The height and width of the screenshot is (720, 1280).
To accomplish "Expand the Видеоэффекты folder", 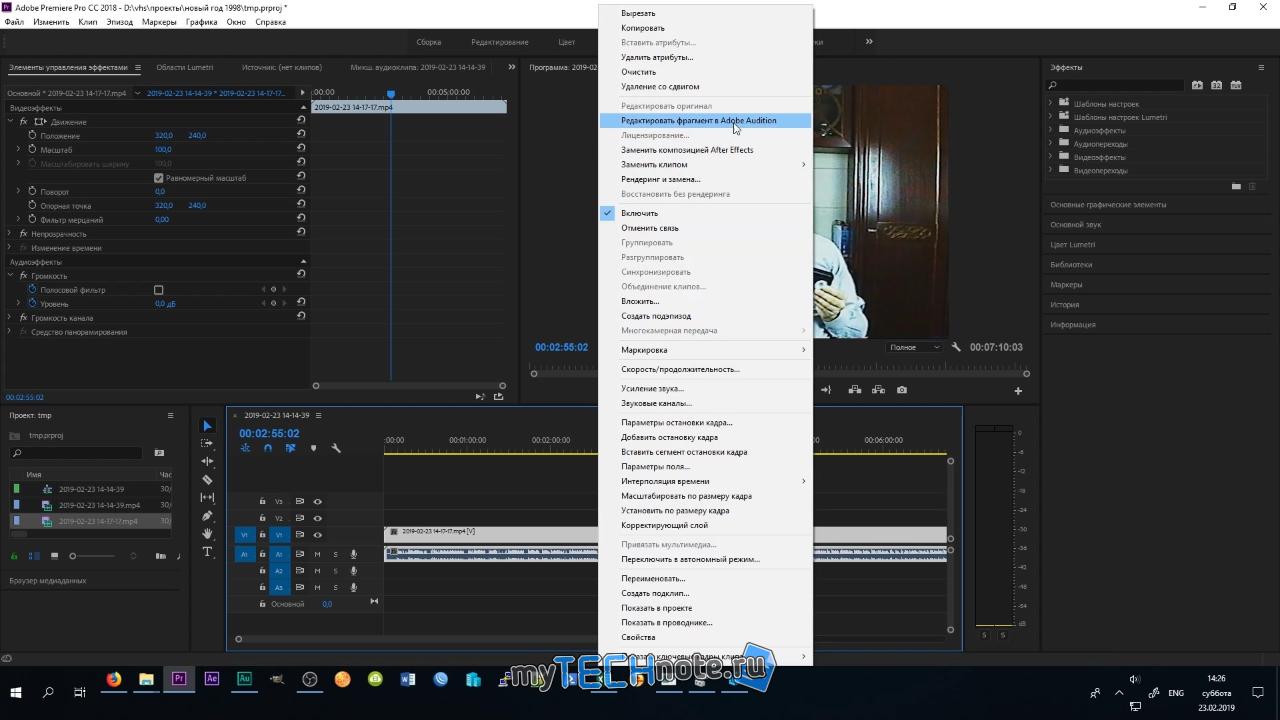I will (1050, 157).
